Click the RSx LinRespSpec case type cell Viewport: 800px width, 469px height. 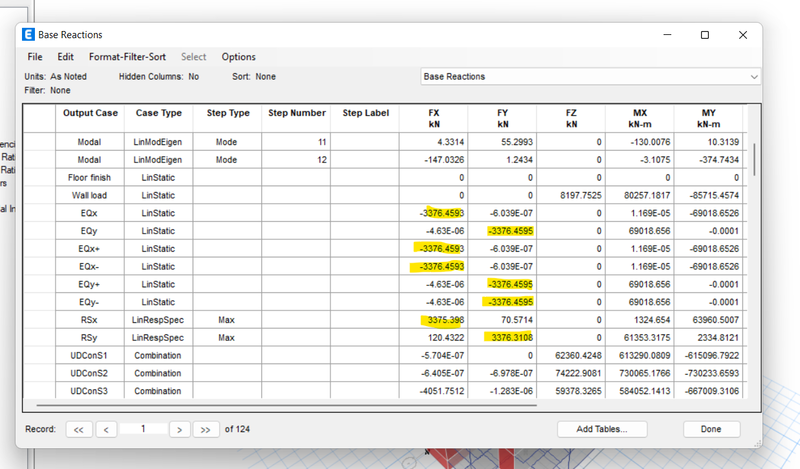(158, 320)
